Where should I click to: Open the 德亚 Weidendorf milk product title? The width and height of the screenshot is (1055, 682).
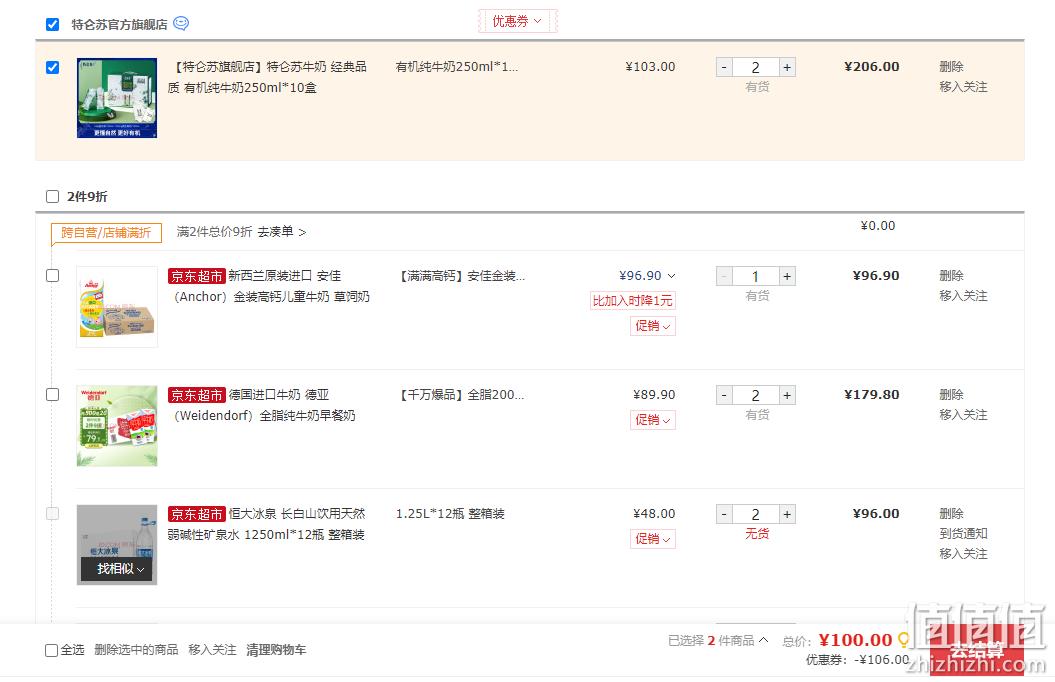click(262, 406)
